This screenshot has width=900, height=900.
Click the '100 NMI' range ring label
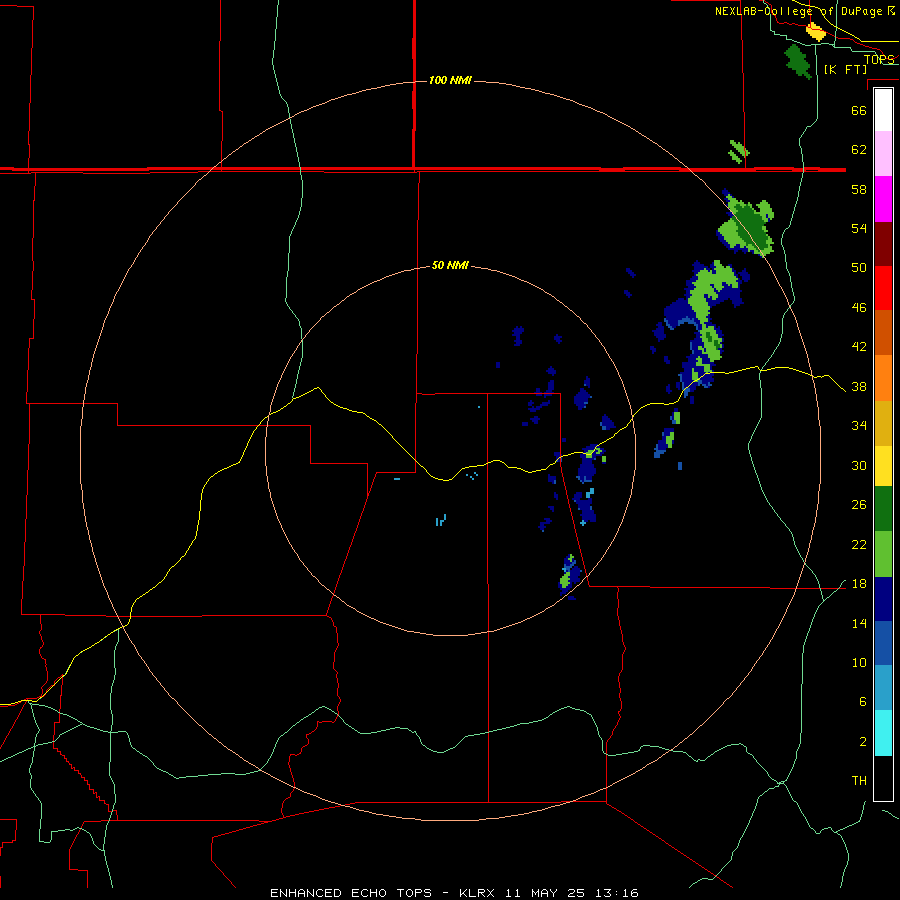pos(450,80)
